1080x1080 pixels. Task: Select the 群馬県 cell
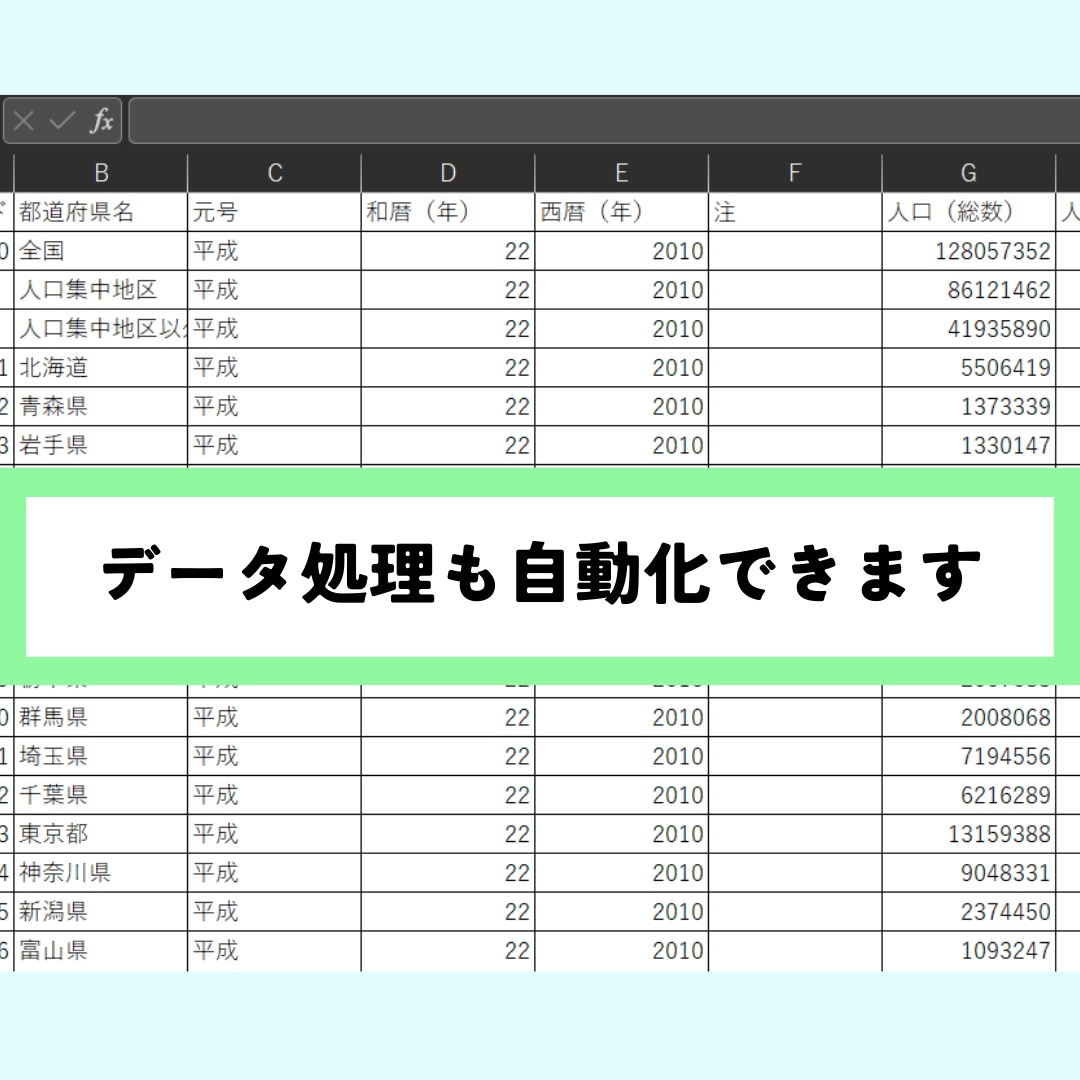tap(101, 718)
